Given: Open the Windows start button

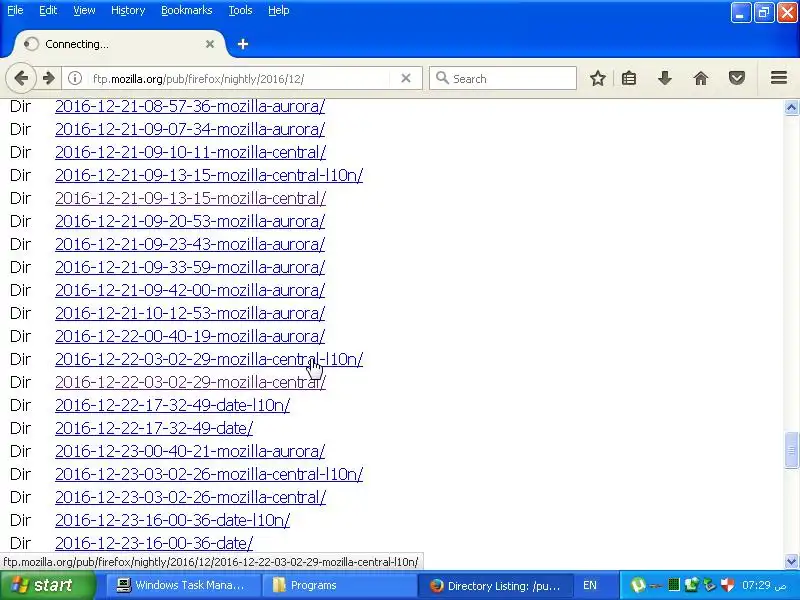Looking at the screenshot, I should [47, 585].
